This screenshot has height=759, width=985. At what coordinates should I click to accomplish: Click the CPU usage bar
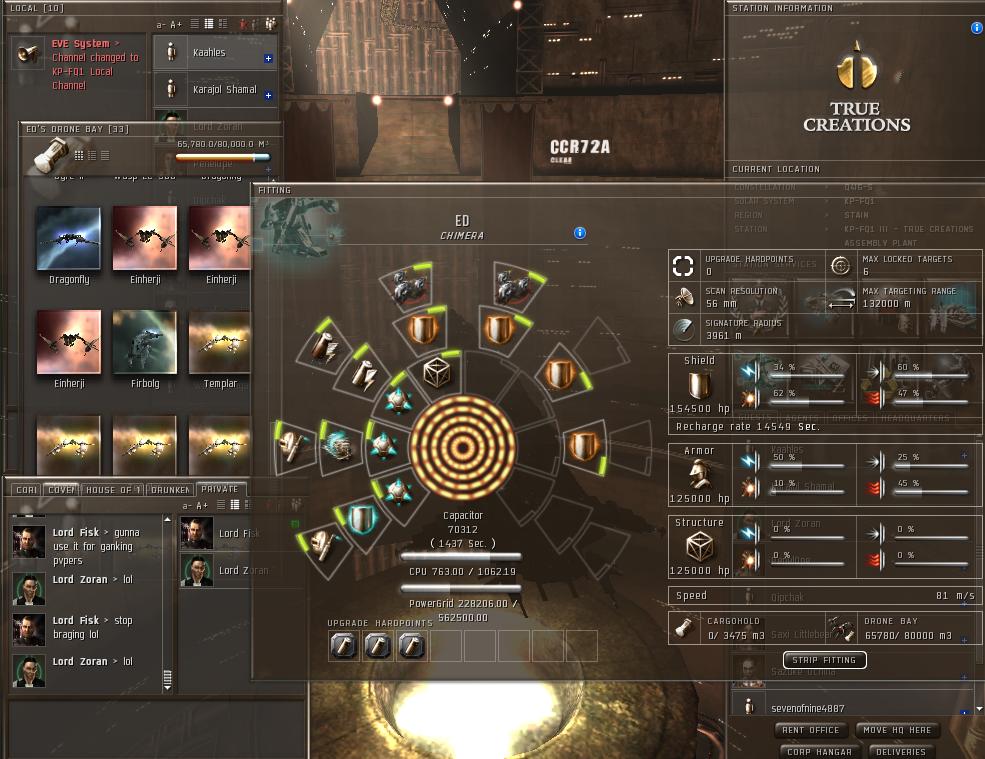tap(461, 557)
